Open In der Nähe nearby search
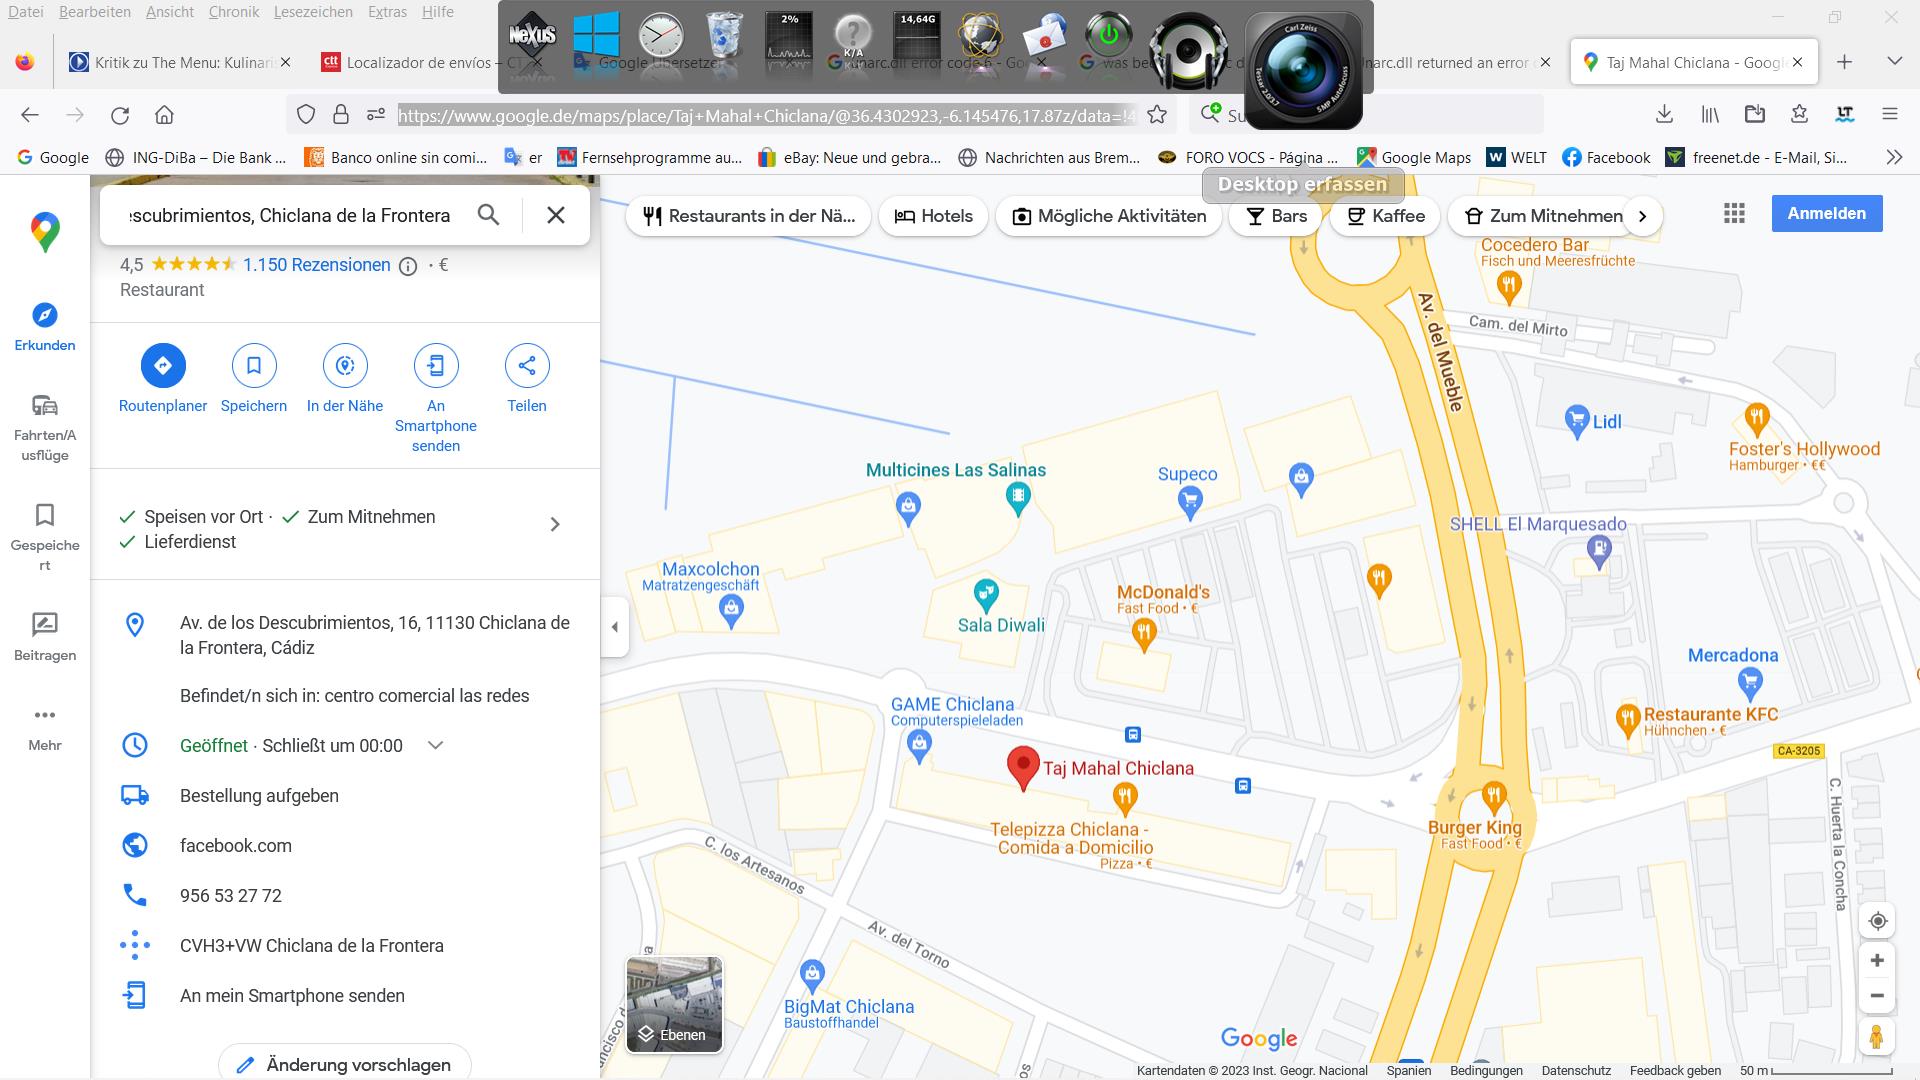Screen dimensions: 1920x1080 345,366
